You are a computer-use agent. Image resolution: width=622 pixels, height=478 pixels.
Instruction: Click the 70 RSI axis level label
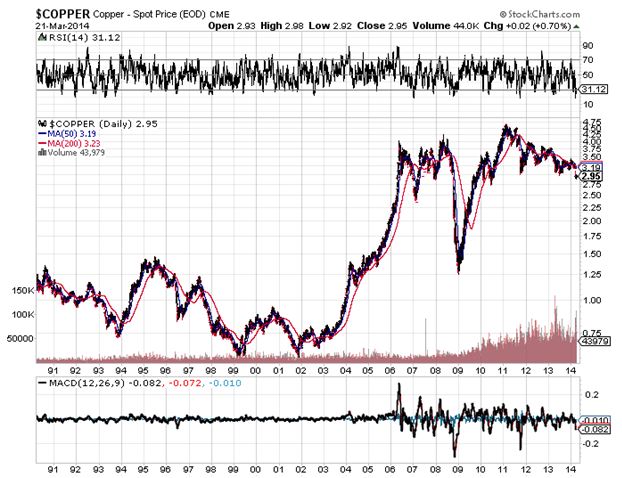588,60
